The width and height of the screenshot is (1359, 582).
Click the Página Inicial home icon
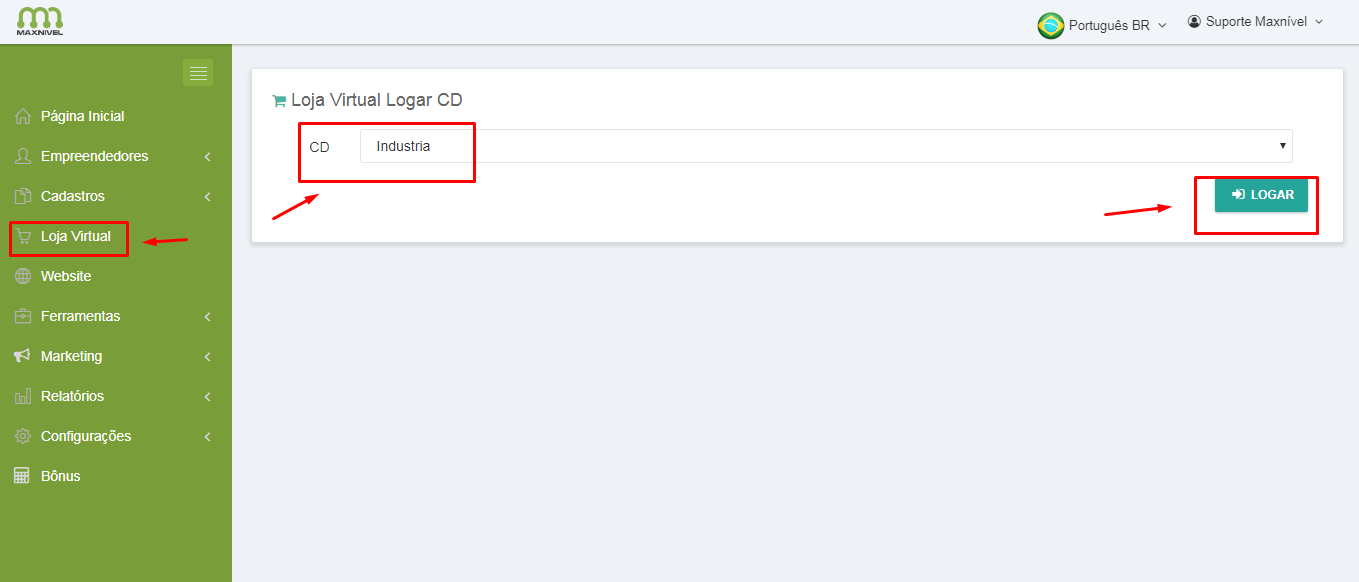click(x=23, y=117)
